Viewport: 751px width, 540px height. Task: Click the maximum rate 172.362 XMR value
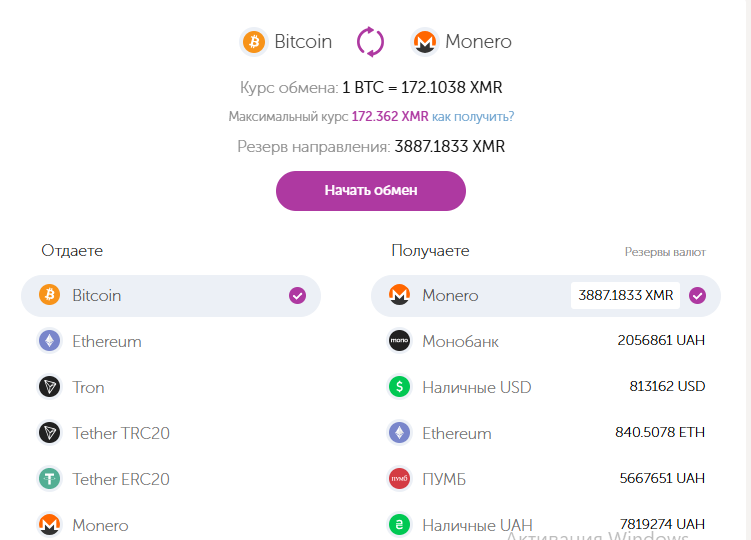[390, 117]
